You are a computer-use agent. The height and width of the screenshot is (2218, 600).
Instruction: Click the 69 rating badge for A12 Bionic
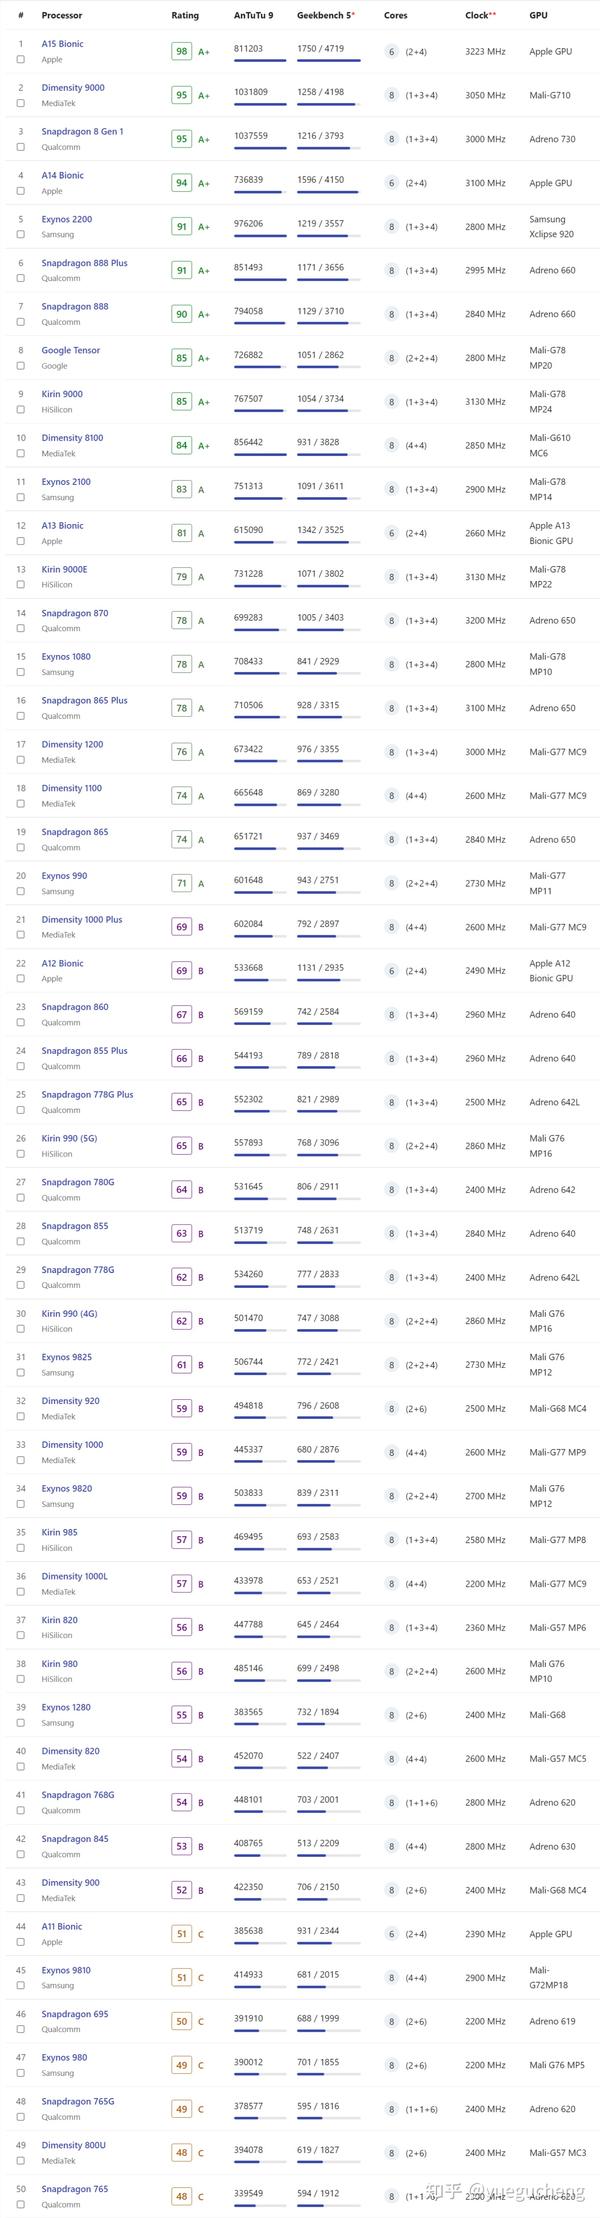pyautogui.click(x=181, y=971)
